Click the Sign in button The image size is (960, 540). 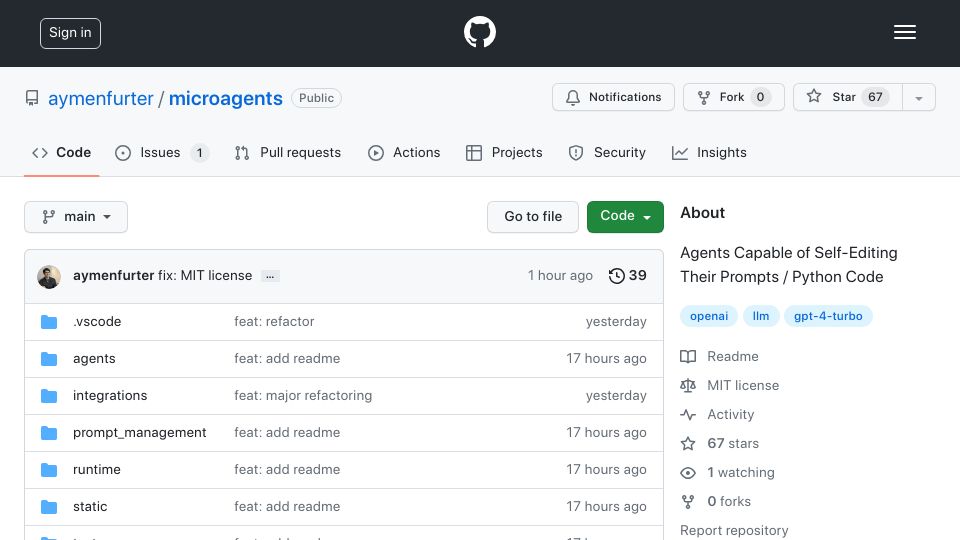[70, 33]
